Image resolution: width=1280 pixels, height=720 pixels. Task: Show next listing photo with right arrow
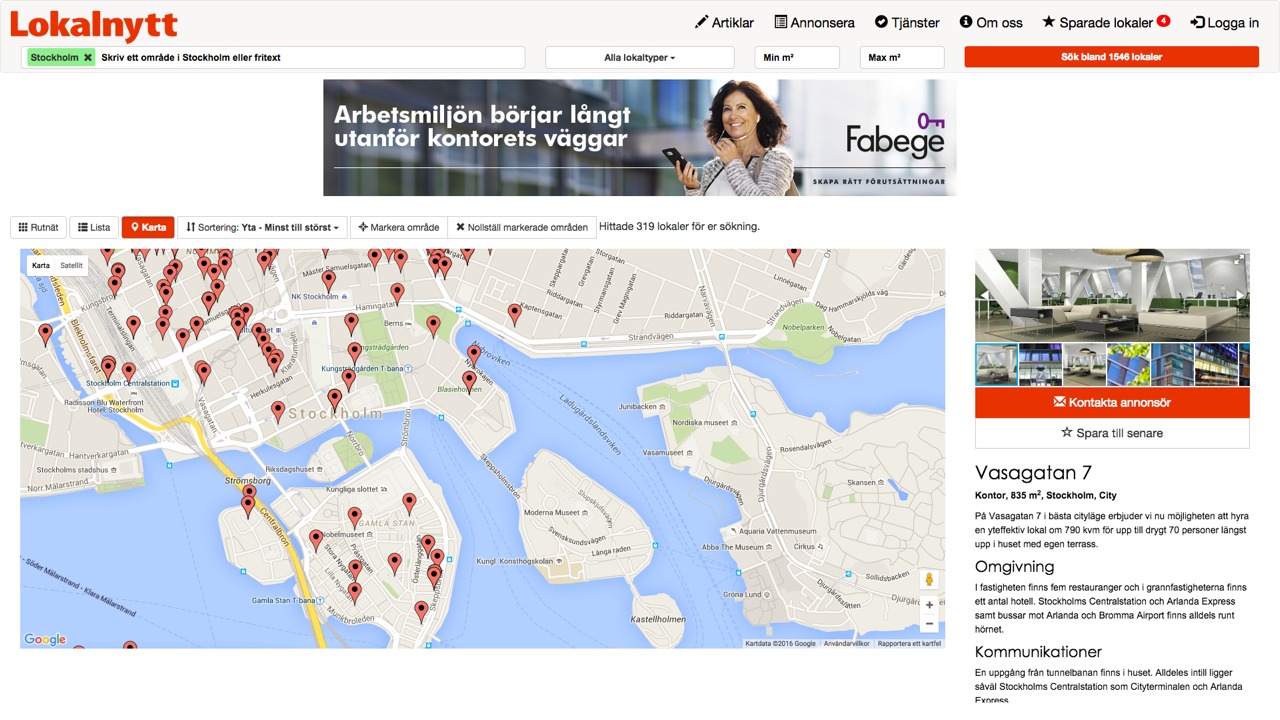(x=1241, y=296)
